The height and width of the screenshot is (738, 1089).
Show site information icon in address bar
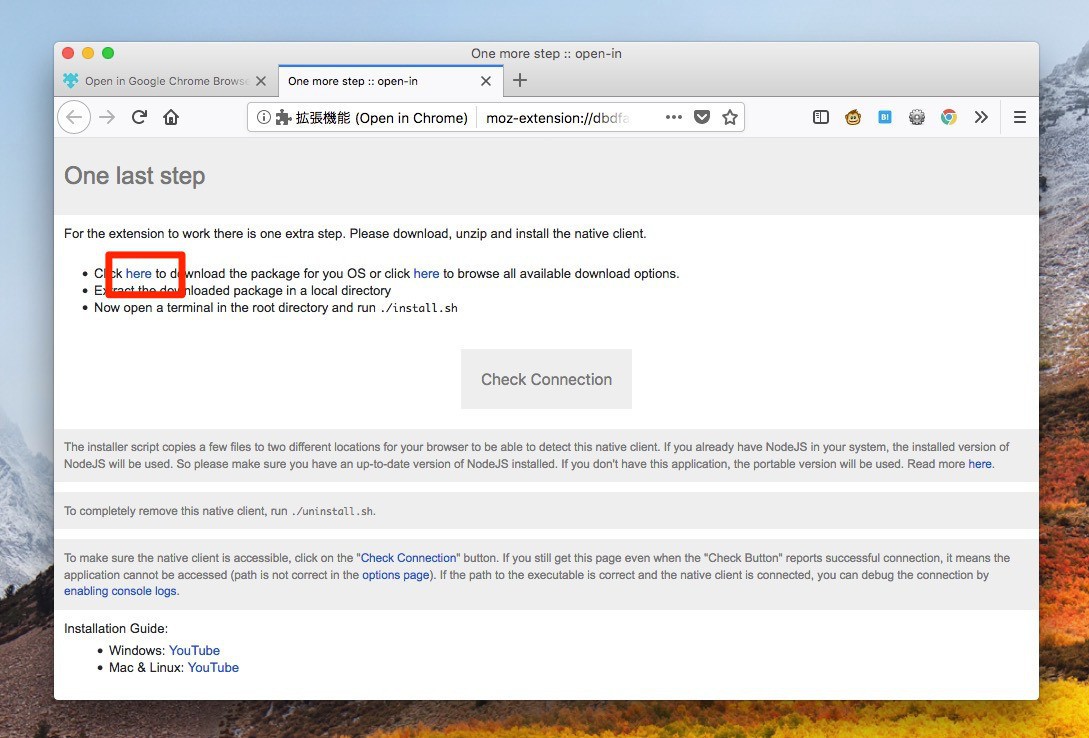pyautogui.click(x=263, y=117)
